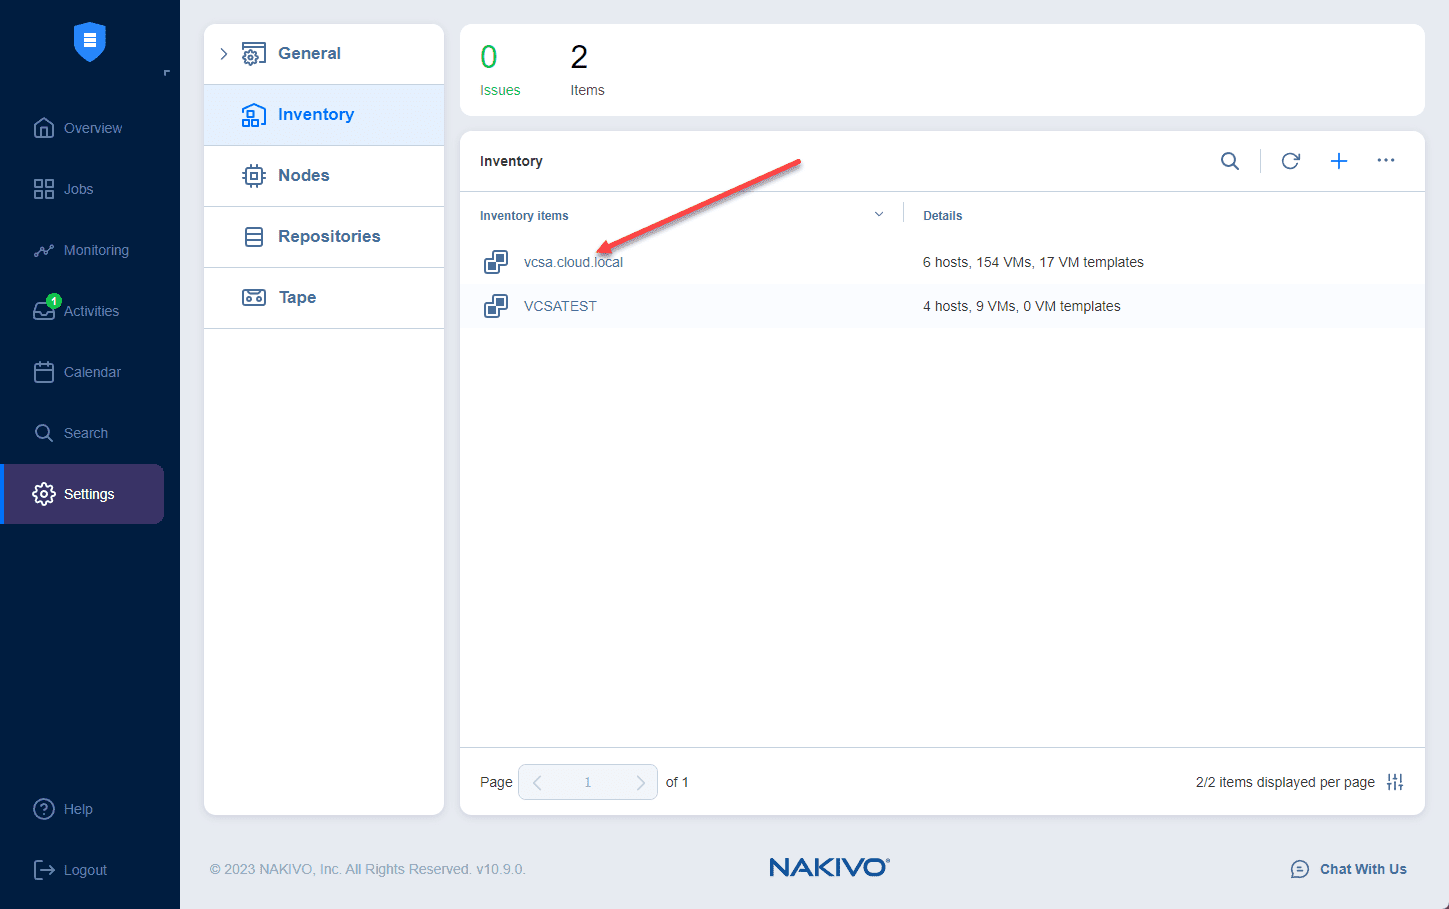
Task: Open the Overview home icon
Action: 44,128
